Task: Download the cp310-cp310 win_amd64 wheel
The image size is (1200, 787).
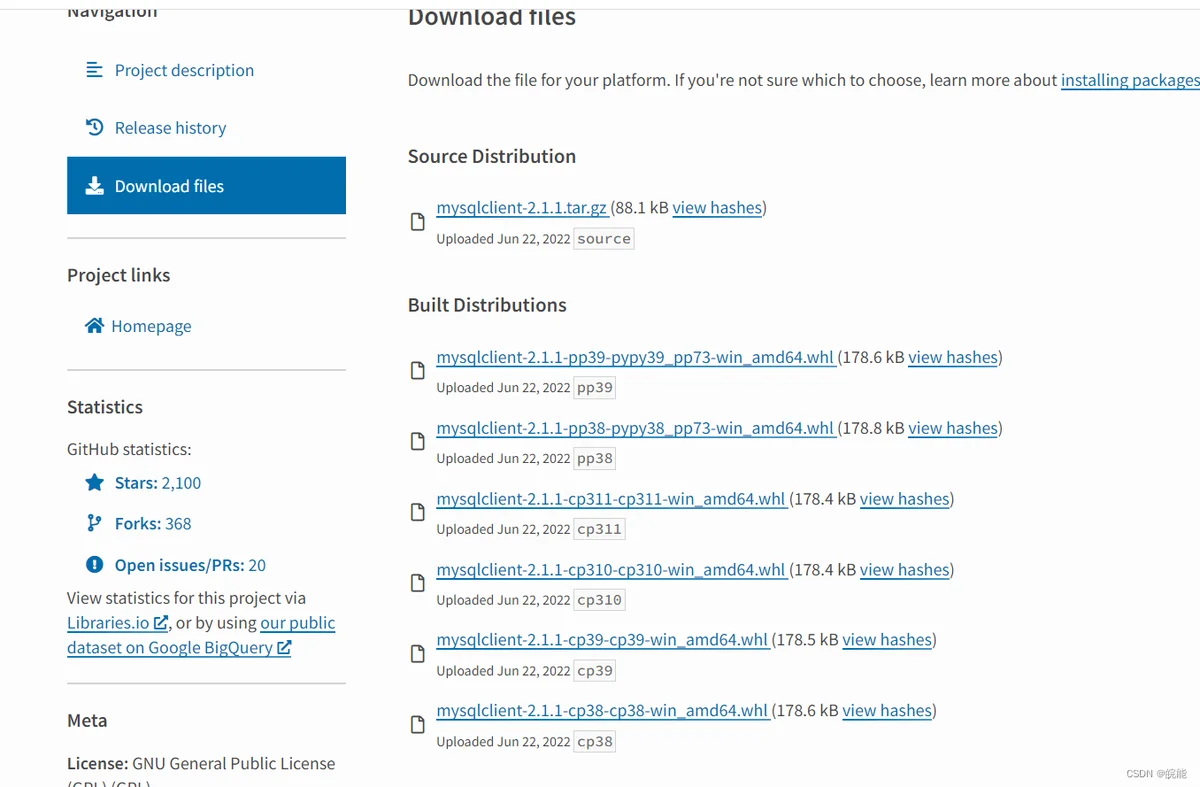Action: (611, 570)
